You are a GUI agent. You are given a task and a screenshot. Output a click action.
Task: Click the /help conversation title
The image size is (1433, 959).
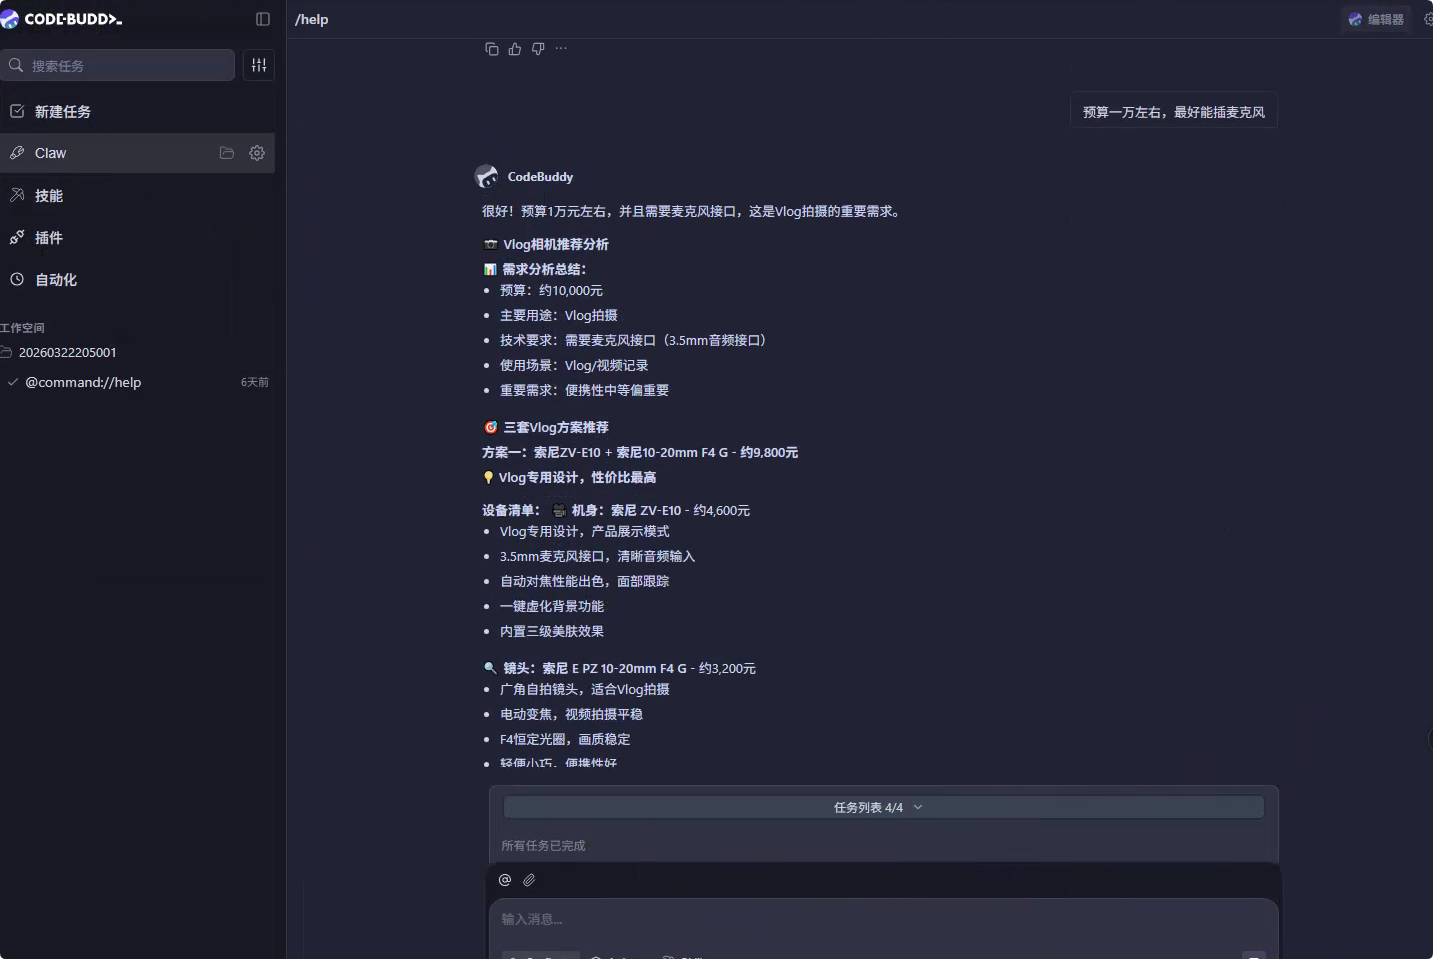tap(312, 19)
